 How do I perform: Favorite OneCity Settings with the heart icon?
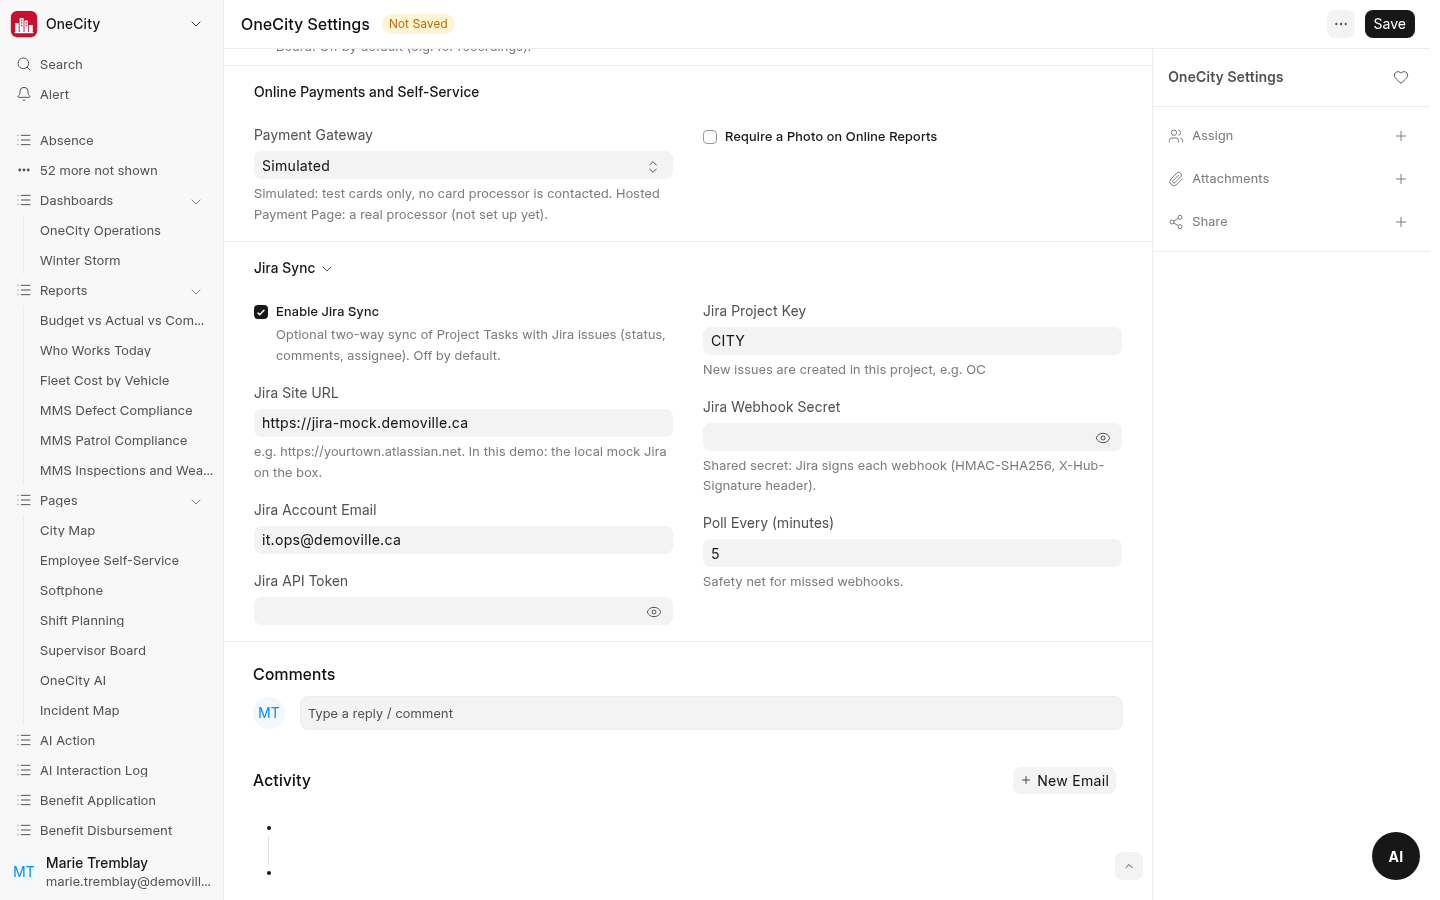pos(1401,77)
